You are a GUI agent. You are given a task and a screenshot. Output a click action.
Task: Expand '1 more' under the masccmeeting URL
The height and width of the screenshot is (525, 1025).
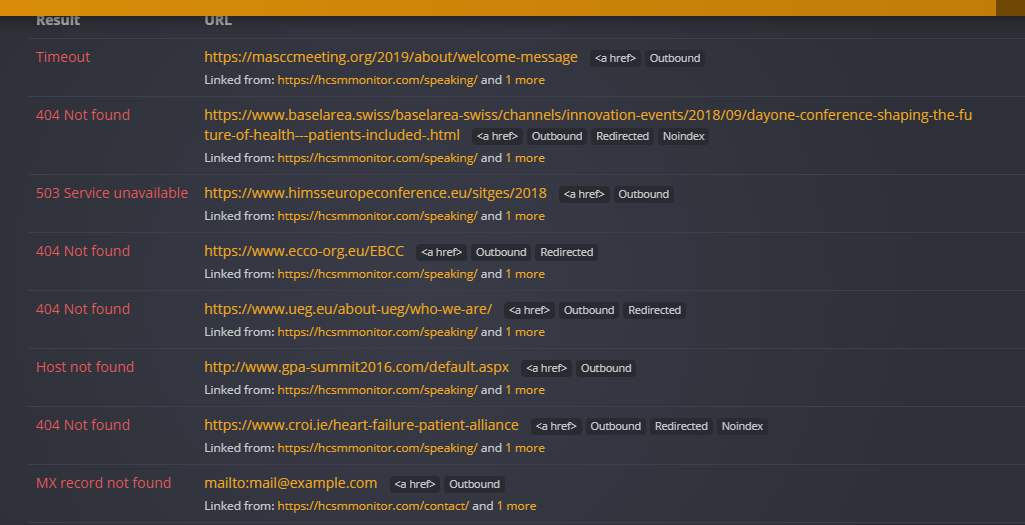click(525, 80)
